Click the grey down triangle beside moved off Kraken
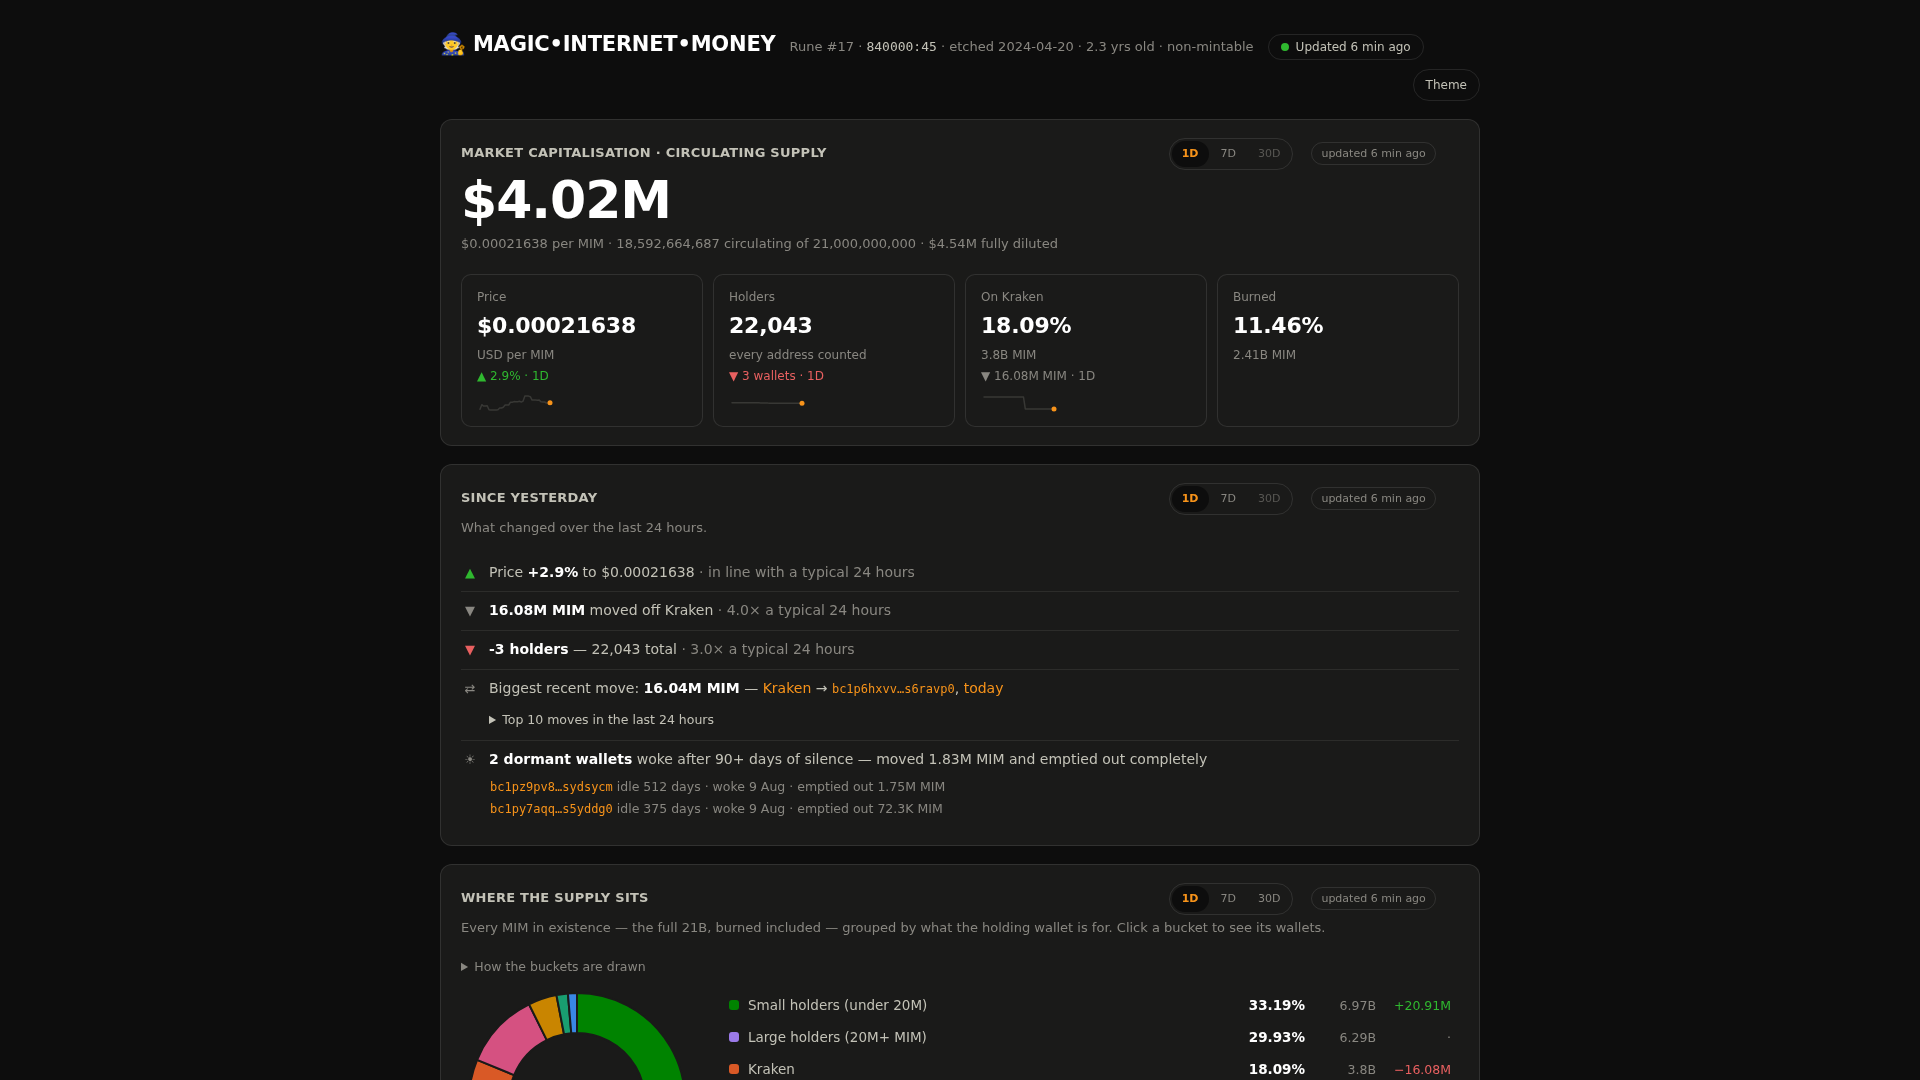The width and height of the screenshot is (1920, 1080). click(470, 611)
